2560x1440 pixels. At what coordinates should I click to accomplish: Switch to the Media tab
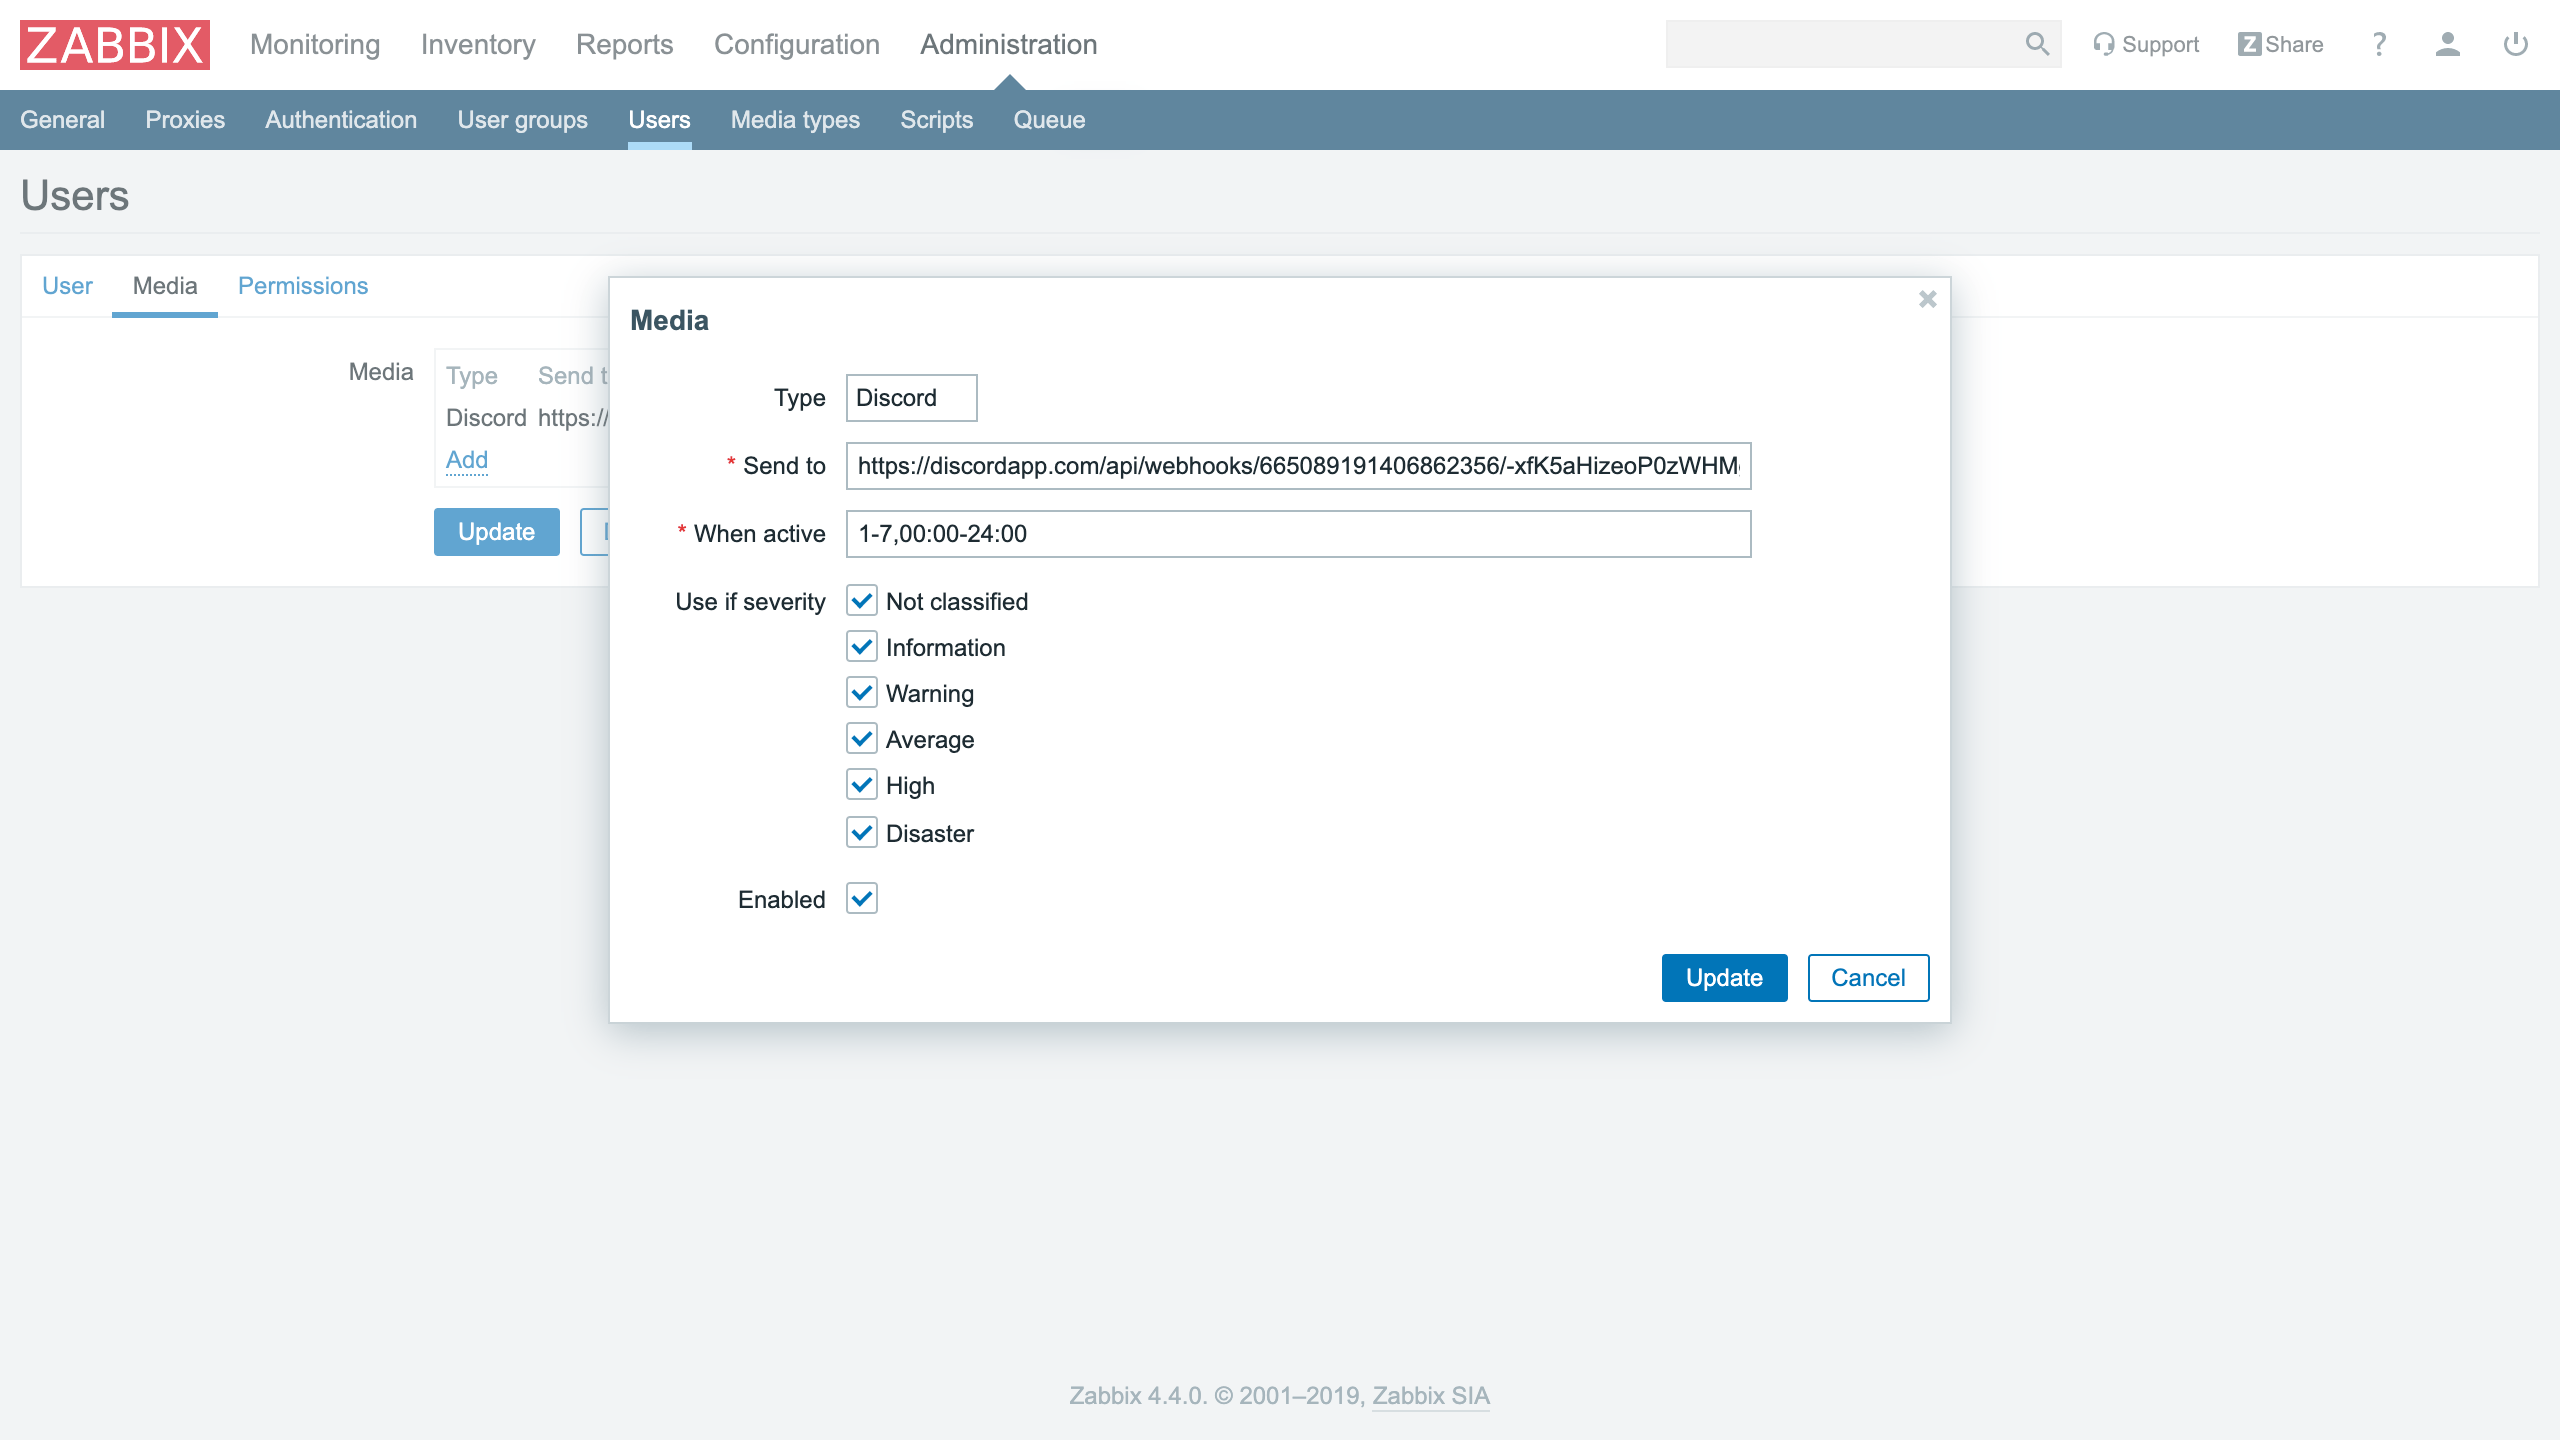tap(165, 286)
